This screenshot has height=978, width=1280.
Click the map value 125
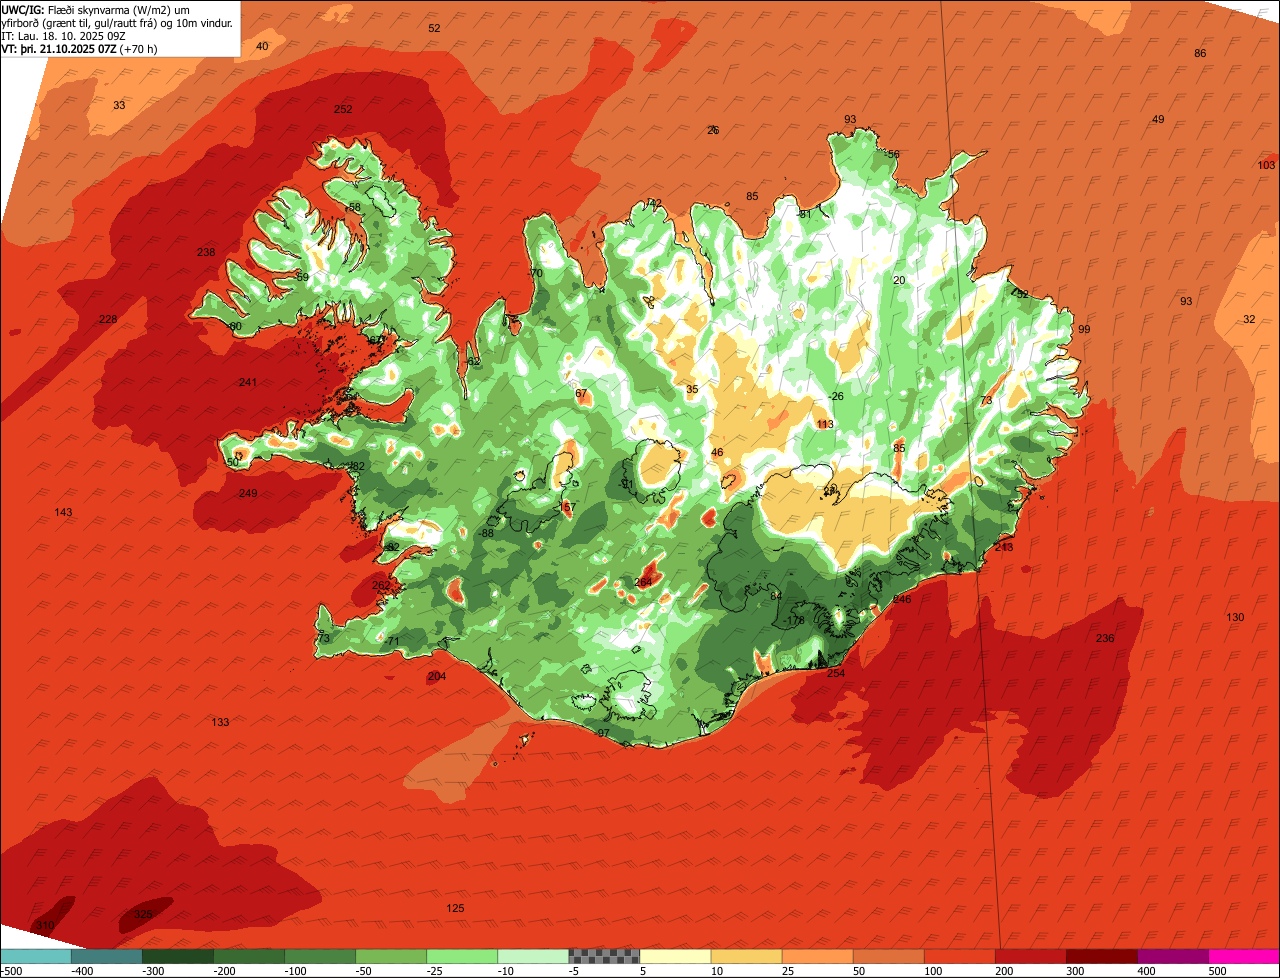(455, 908)
